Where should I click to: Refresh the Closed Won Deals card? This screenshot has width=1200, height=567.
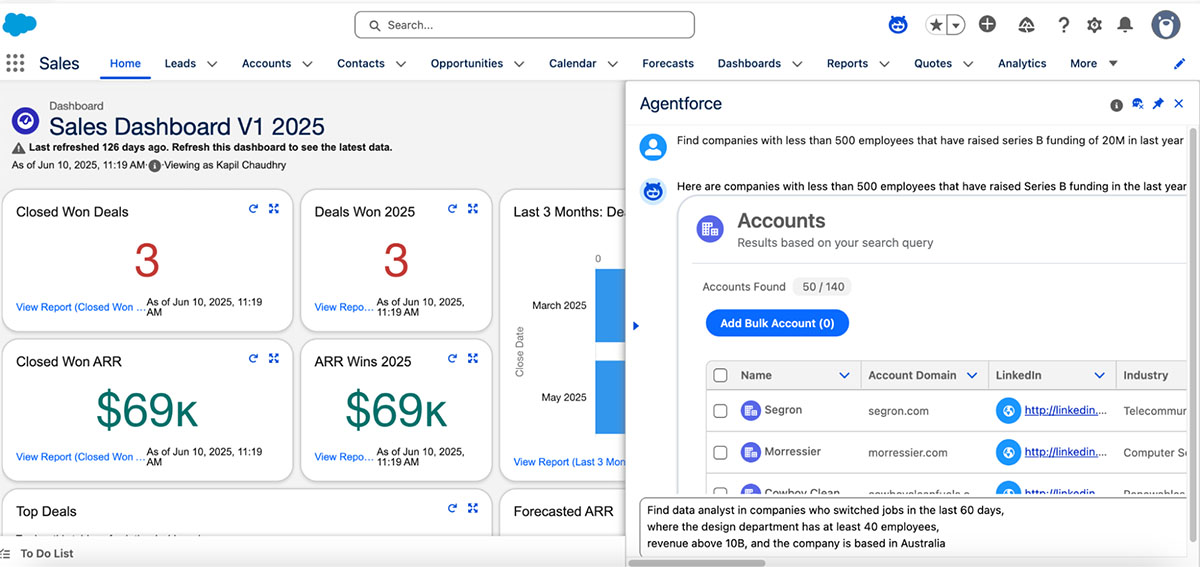254,209
